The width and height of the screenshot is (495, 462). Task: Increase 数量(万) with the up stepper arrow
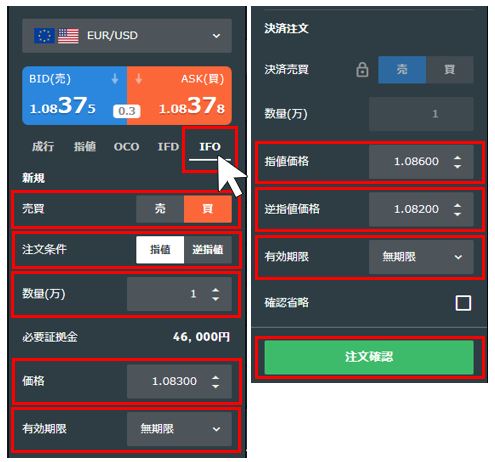point(215,290)
